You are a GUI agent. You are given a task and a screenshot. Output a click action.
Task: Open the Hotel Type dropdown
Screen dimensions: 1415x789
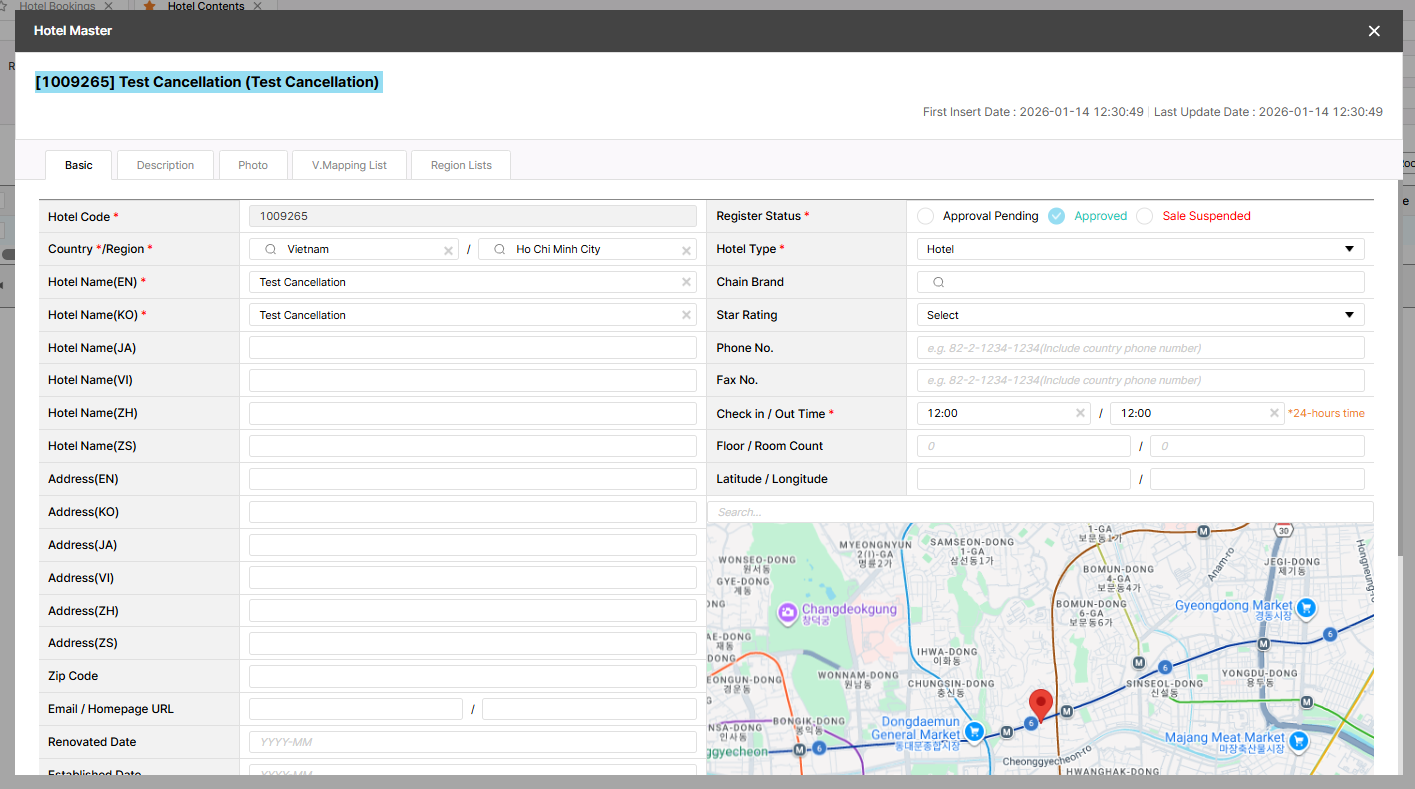click(1140, 249)
